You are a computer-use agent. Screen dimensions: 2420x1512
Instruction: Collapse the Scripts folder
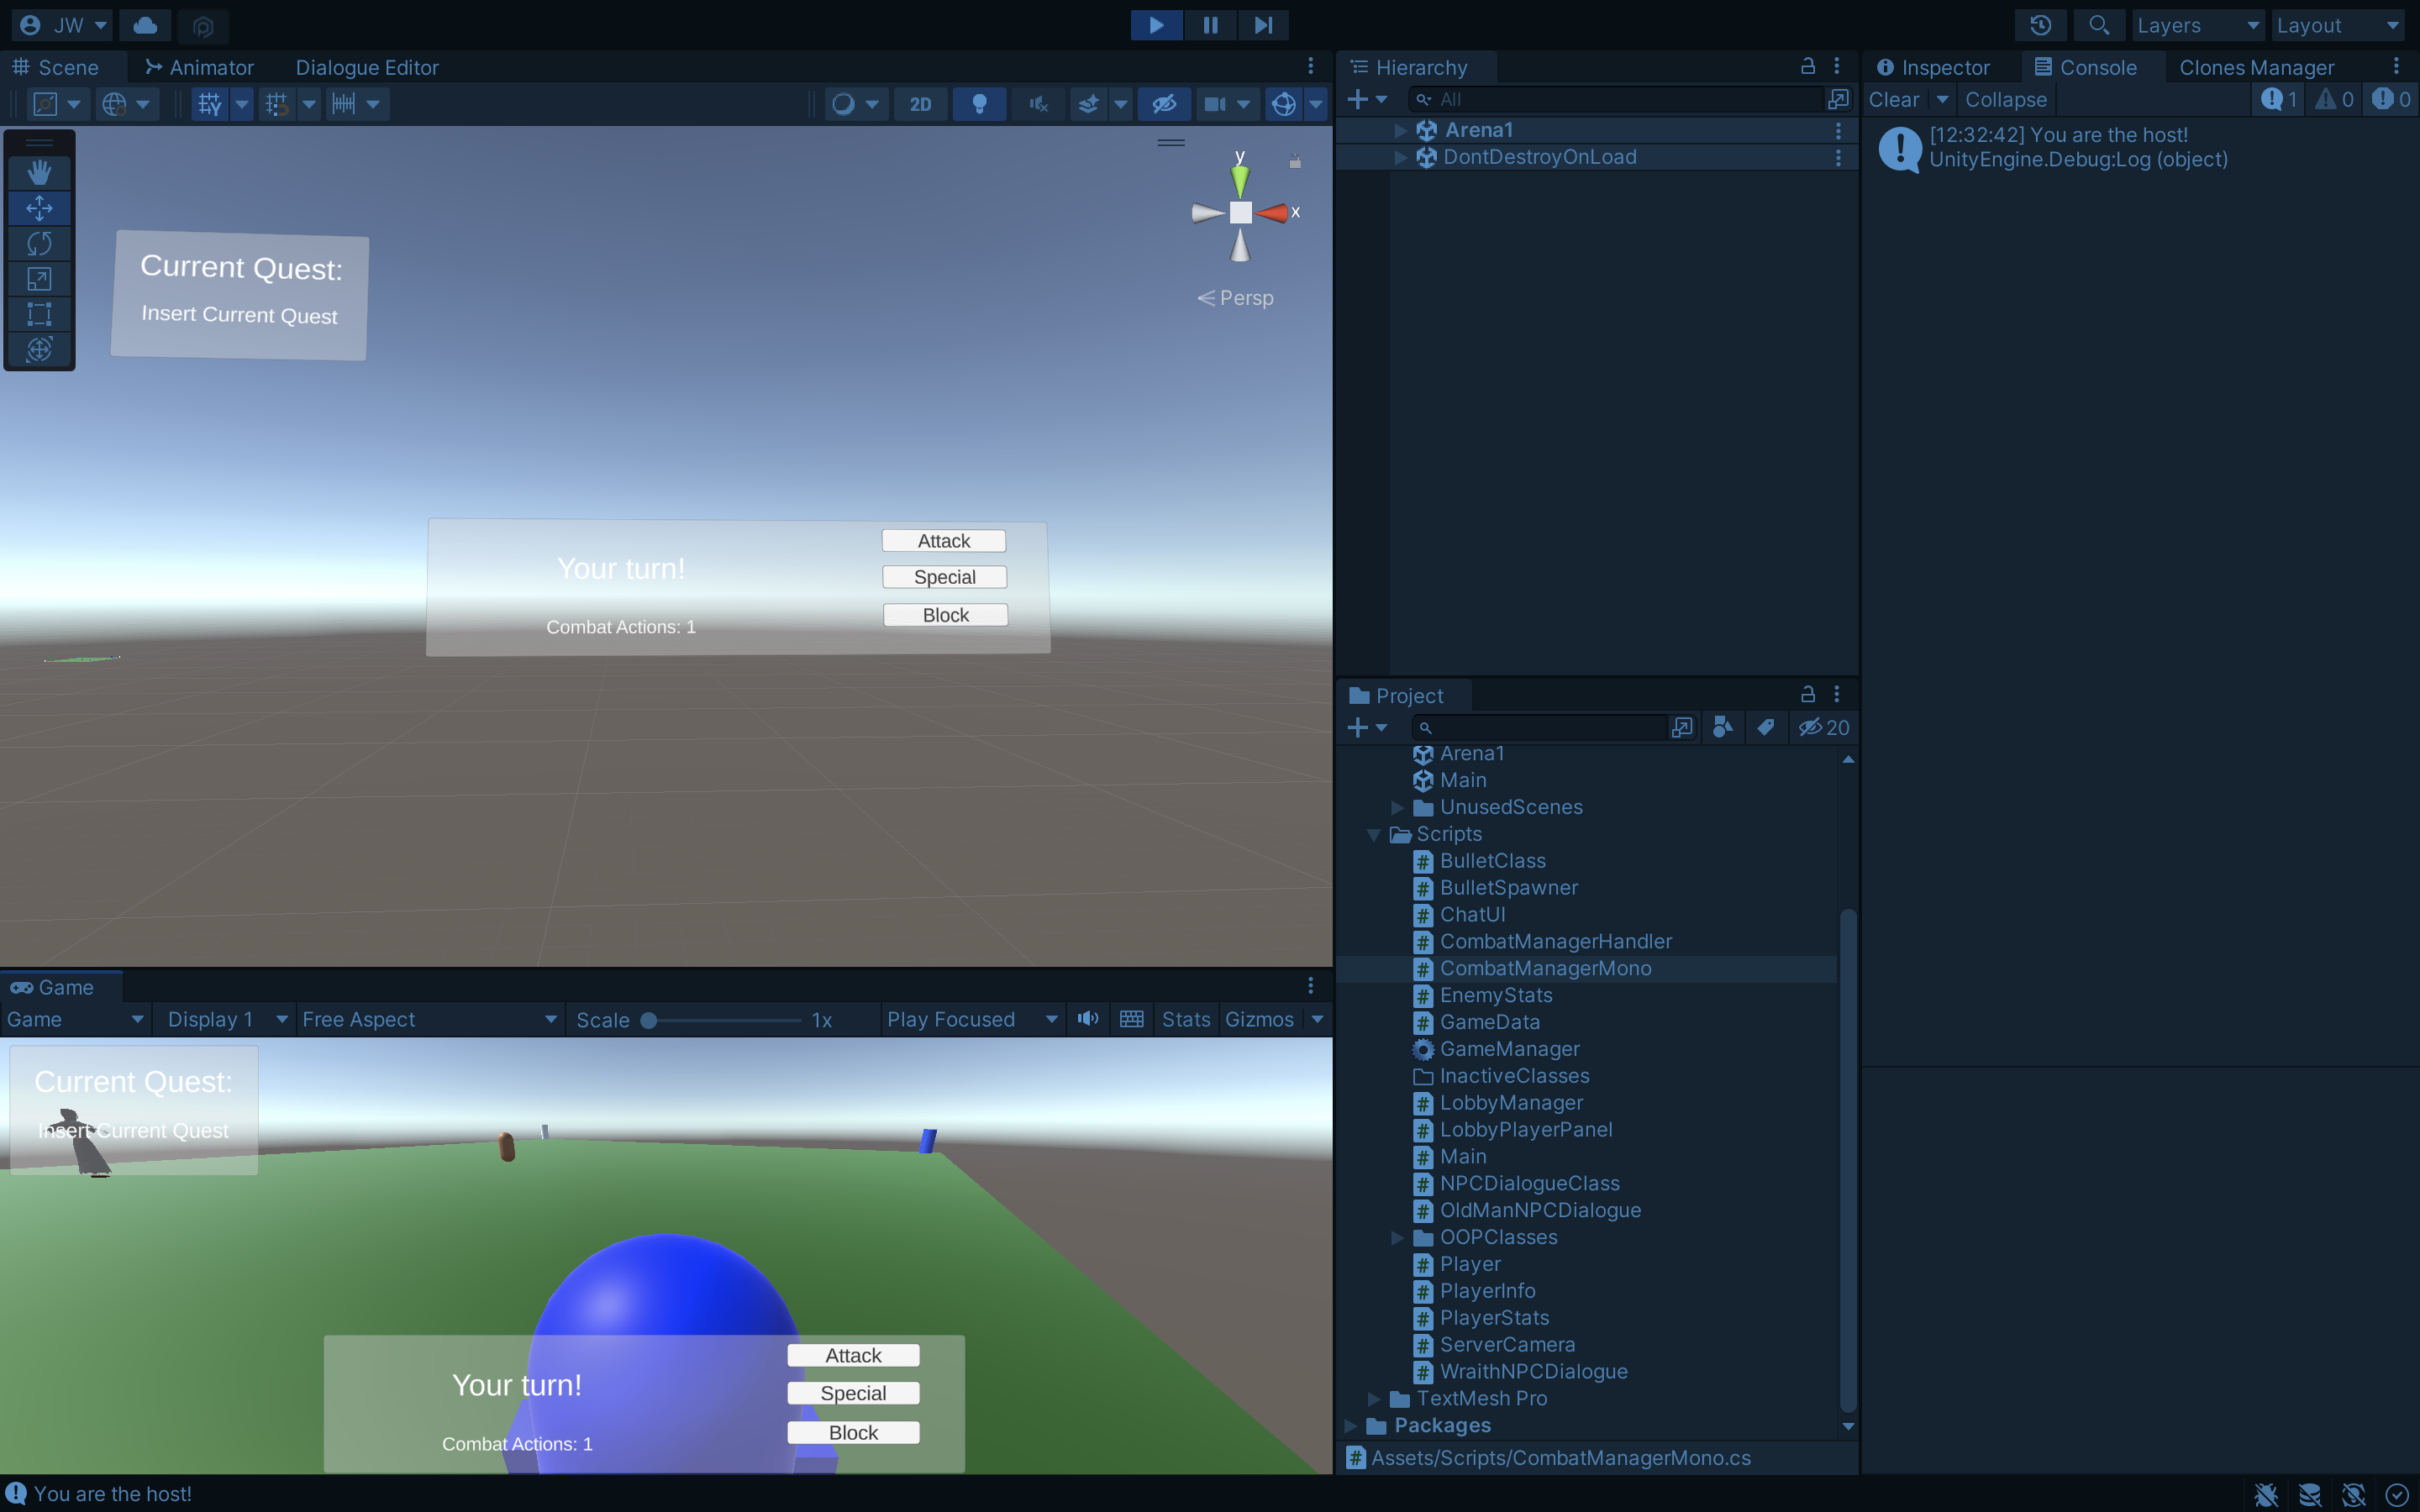1374,834
